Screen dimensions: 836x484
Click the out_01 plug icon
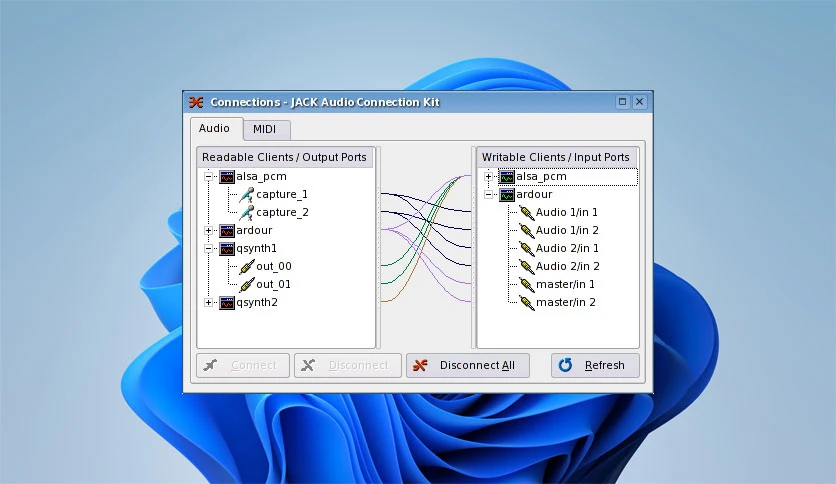point(247,285)
